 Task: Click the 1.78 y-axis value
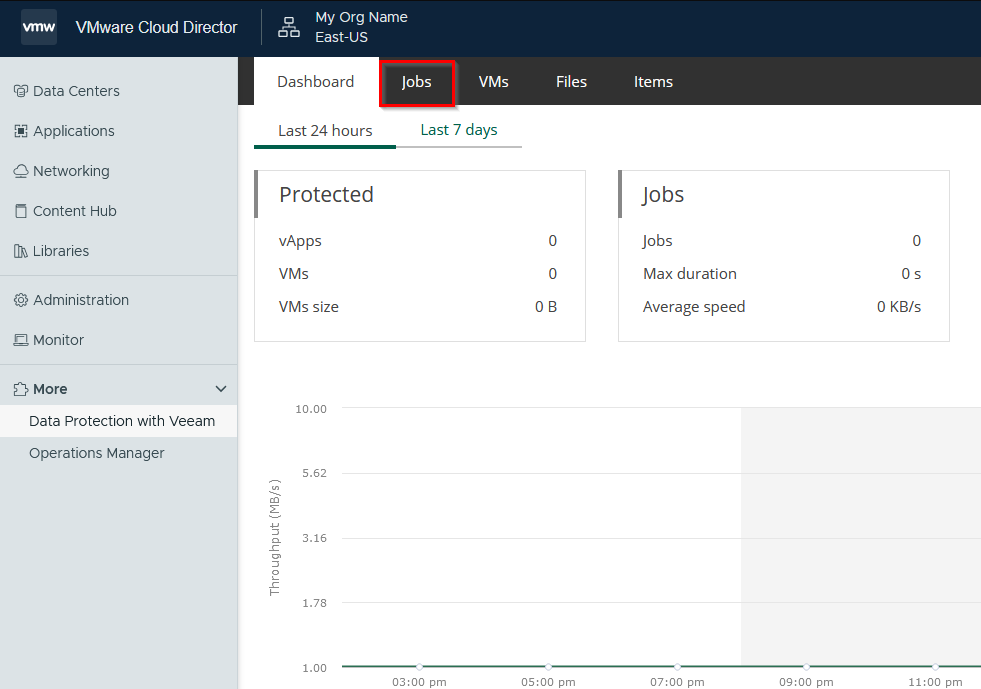pyautogui.click(x=314, y=603)
